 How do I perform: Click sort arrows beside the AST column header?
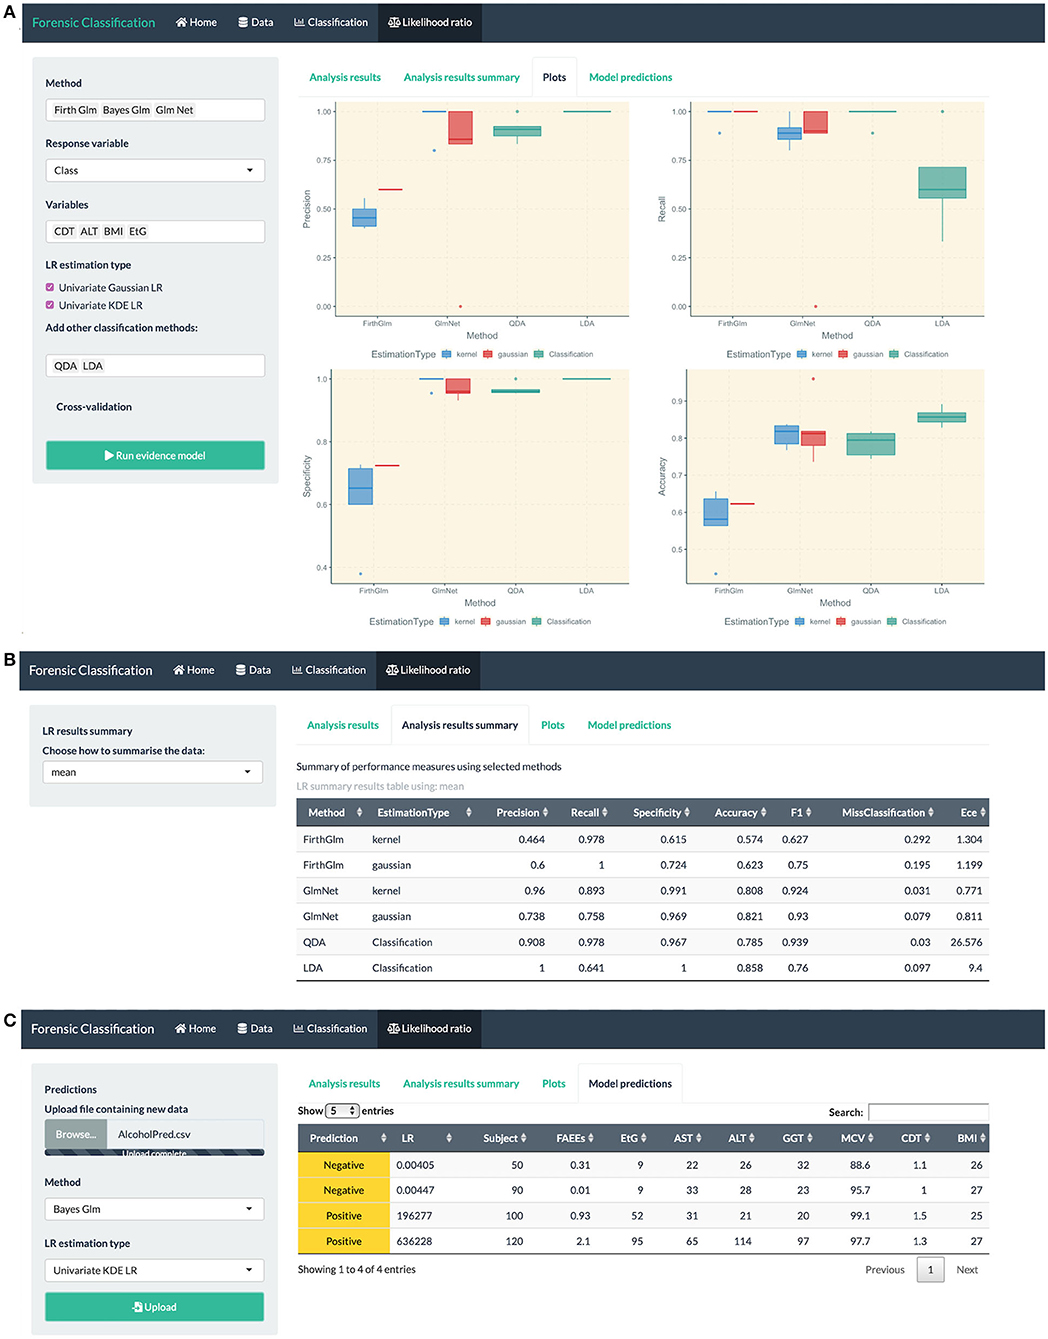(699, 1138)
